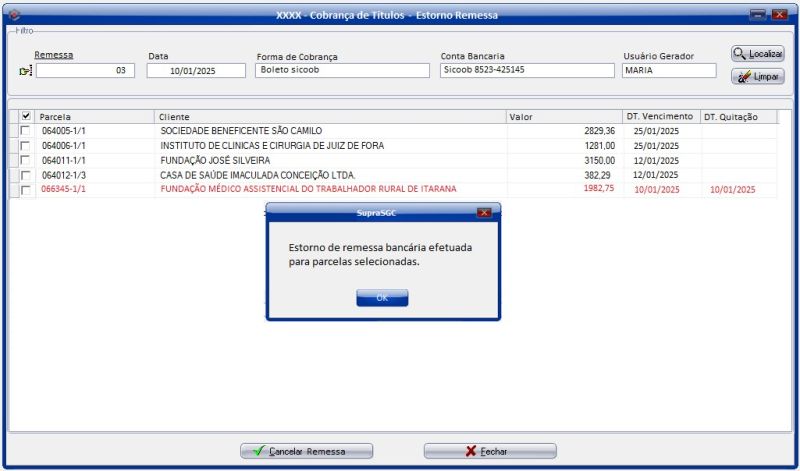The height and width of the screenshot is (471, 800).
Task: Toggle the select-all checkbox in table header
Action: (x=26, y=116)
